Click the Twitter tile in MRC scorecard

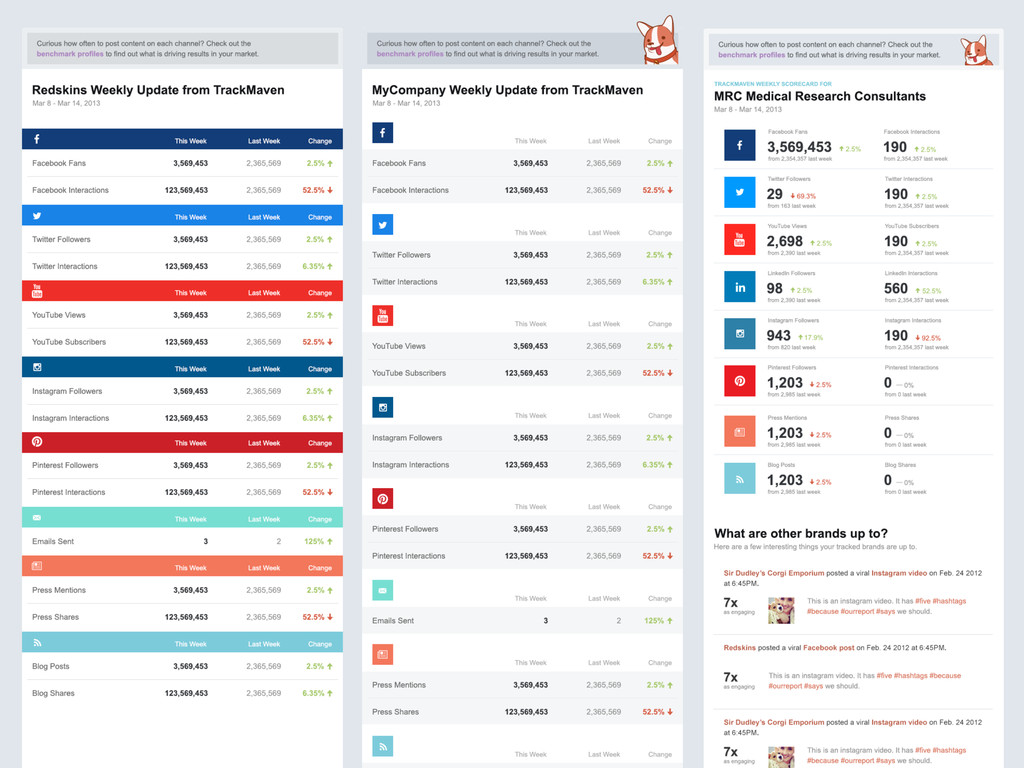point(739,192)
